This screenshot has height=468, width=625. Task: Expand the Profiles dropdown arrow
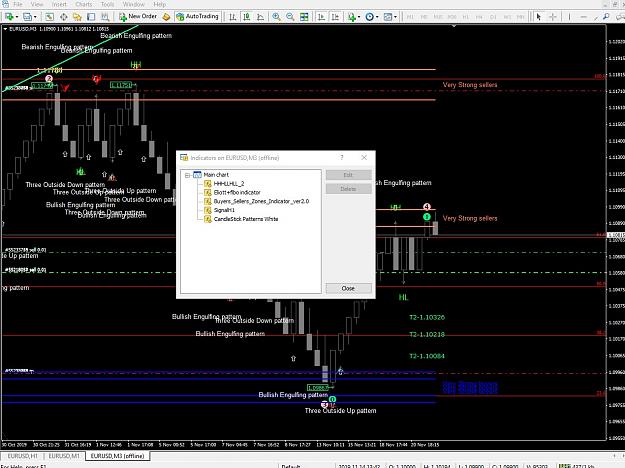click(x=35, y=17)
